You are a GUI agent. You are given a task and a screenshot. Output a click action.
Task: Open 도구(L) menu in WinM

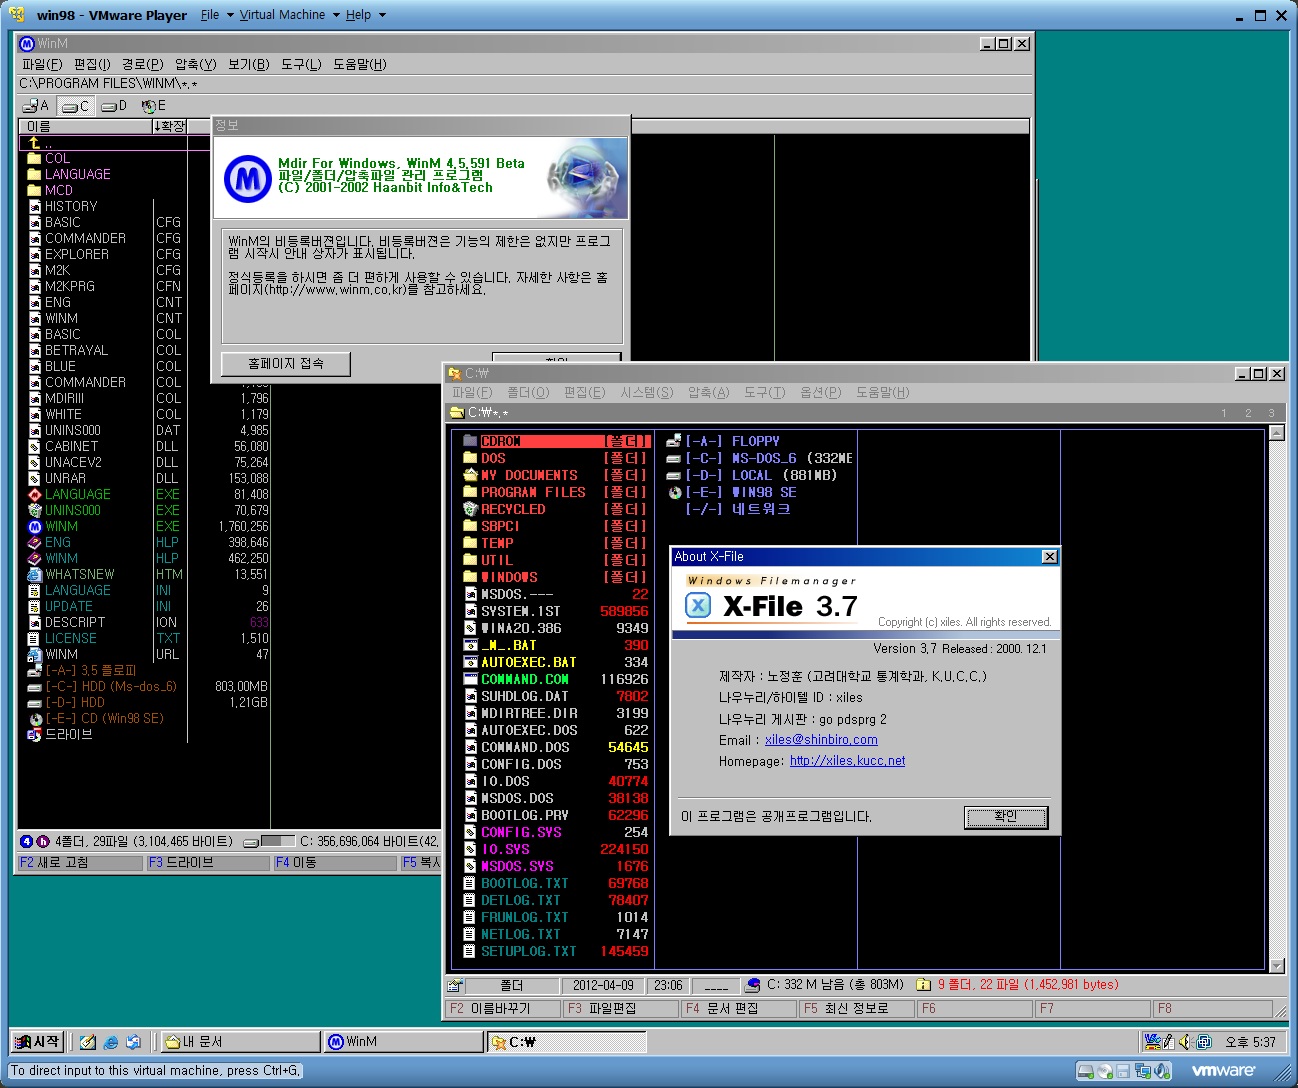click(301, 64)
